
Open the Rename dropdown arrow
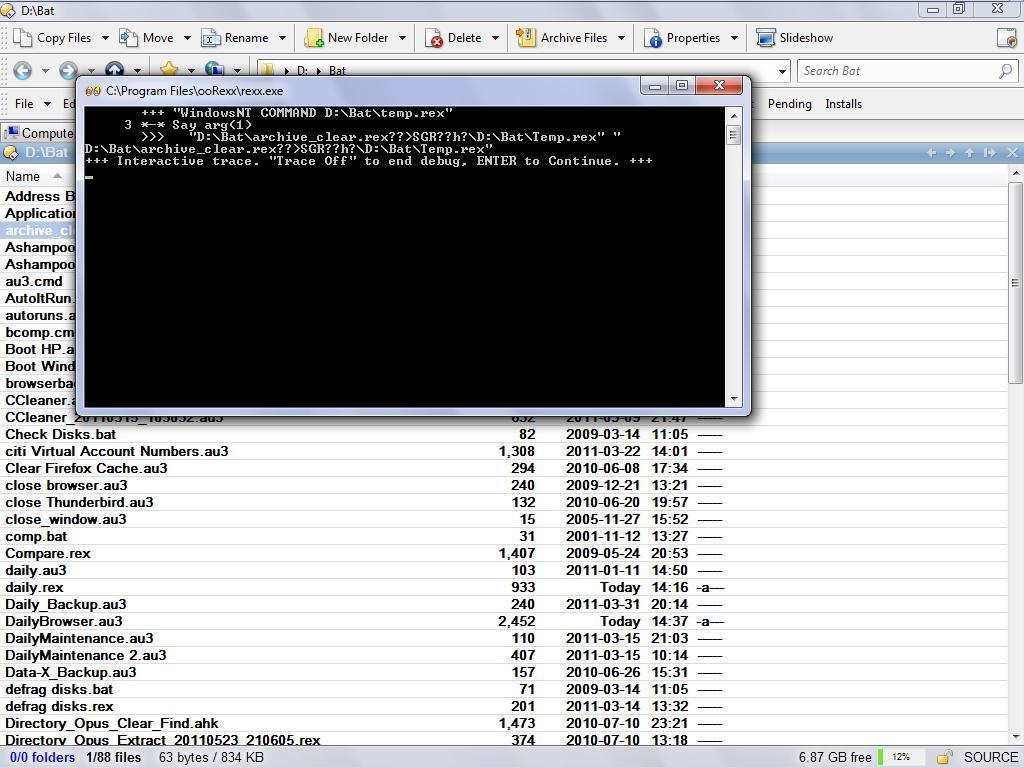point(282,38)
